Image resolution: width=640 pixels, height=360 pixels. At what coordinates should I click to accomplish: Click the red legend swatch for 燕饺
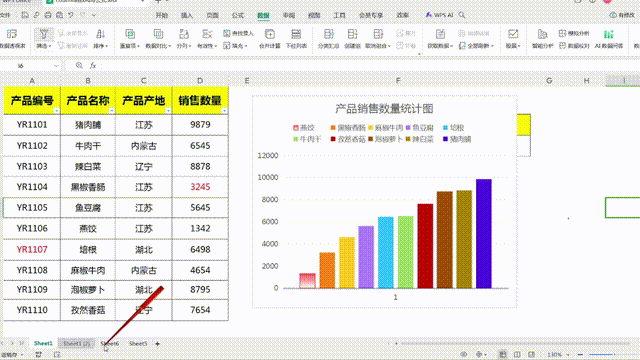[x=296, y=128]
